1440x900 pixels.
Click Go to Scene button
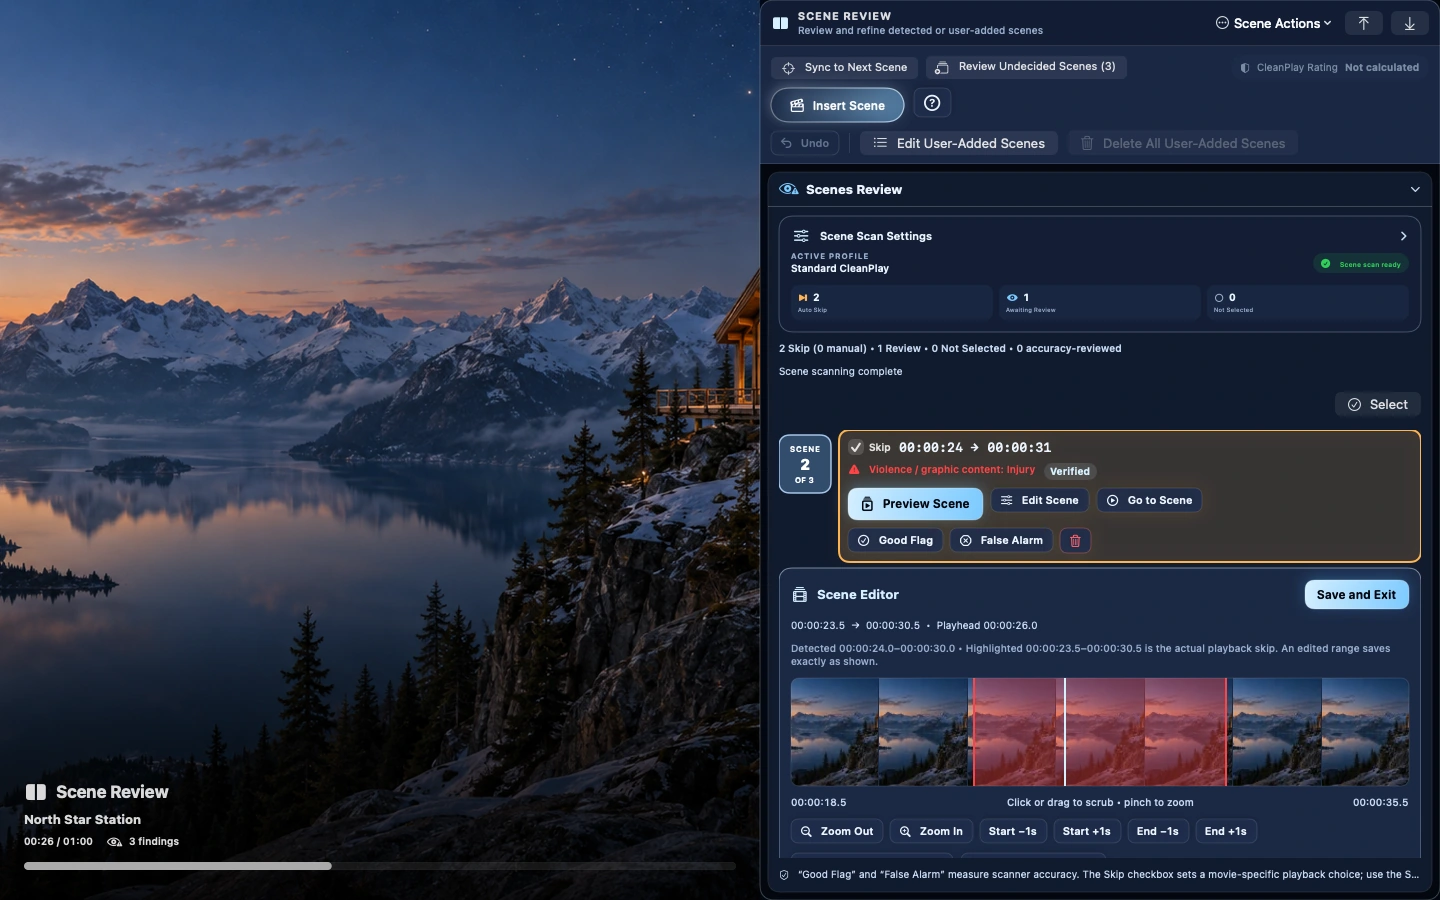(x=1149, y=500)
